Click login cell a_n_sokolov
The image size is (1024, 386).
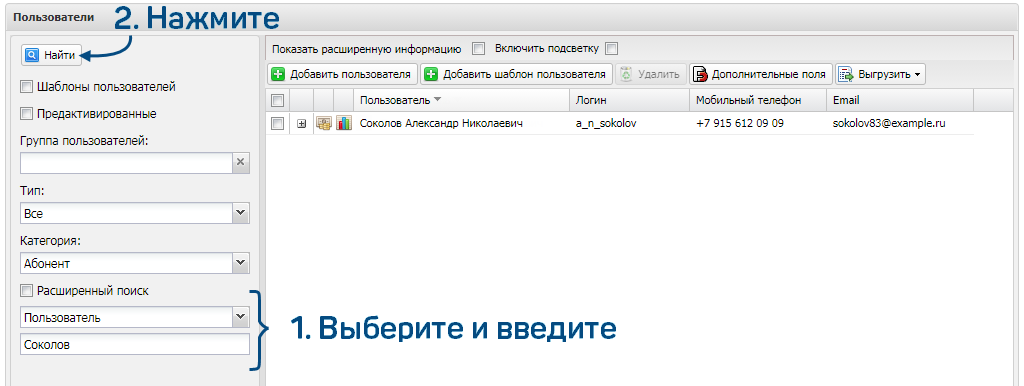tap(606, 123)
